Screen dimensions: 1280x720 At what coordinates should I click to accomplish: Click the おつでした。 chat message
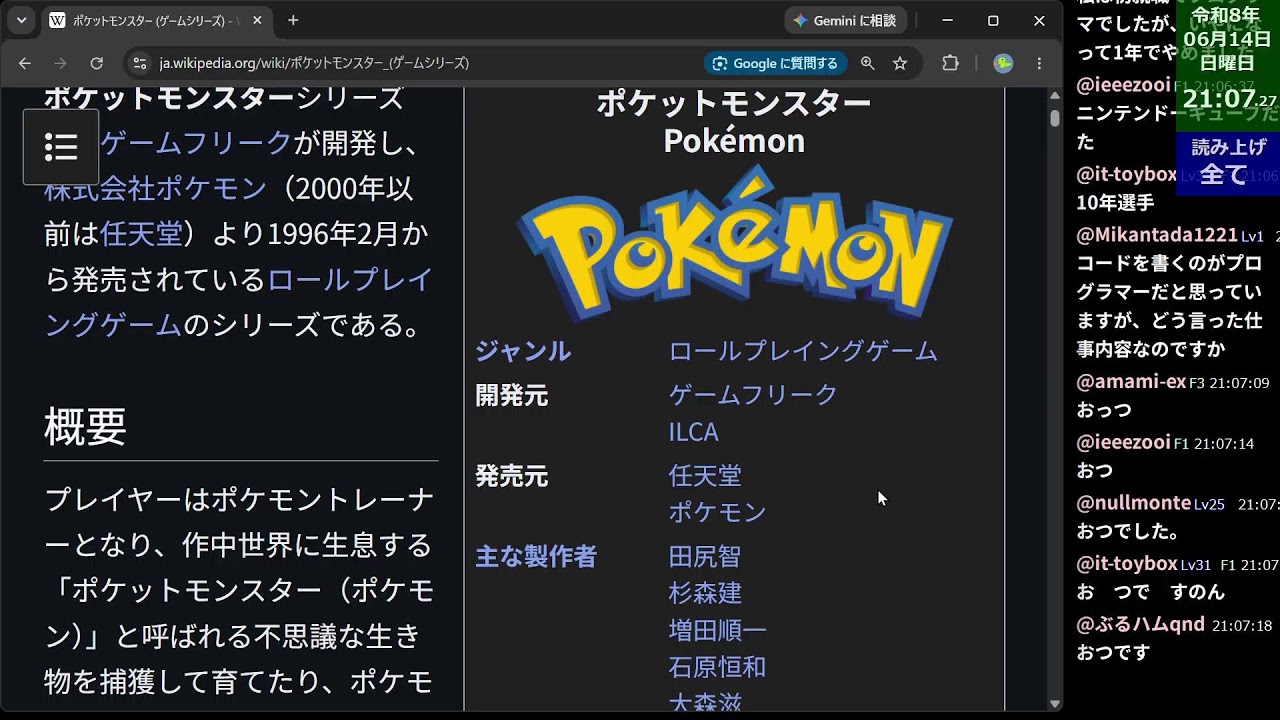pyautogui.click(x=1128, y=532)
